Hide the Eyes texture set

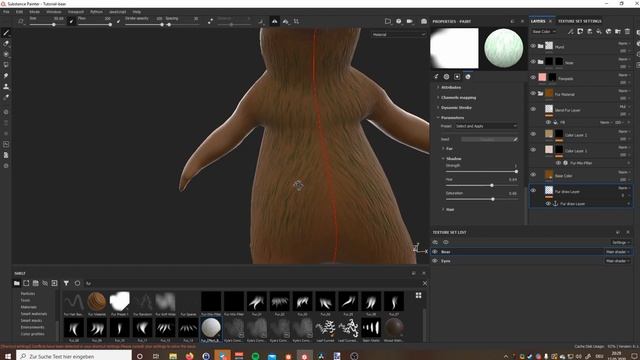(435, 261)
